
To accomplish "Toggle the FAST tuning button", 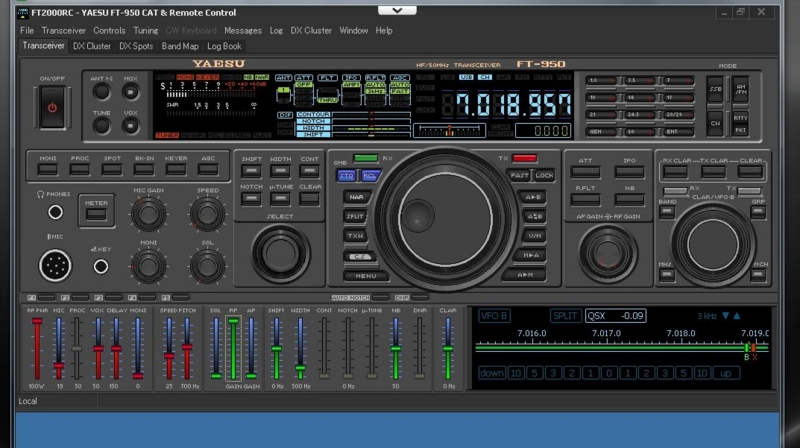I will [519, 176].
